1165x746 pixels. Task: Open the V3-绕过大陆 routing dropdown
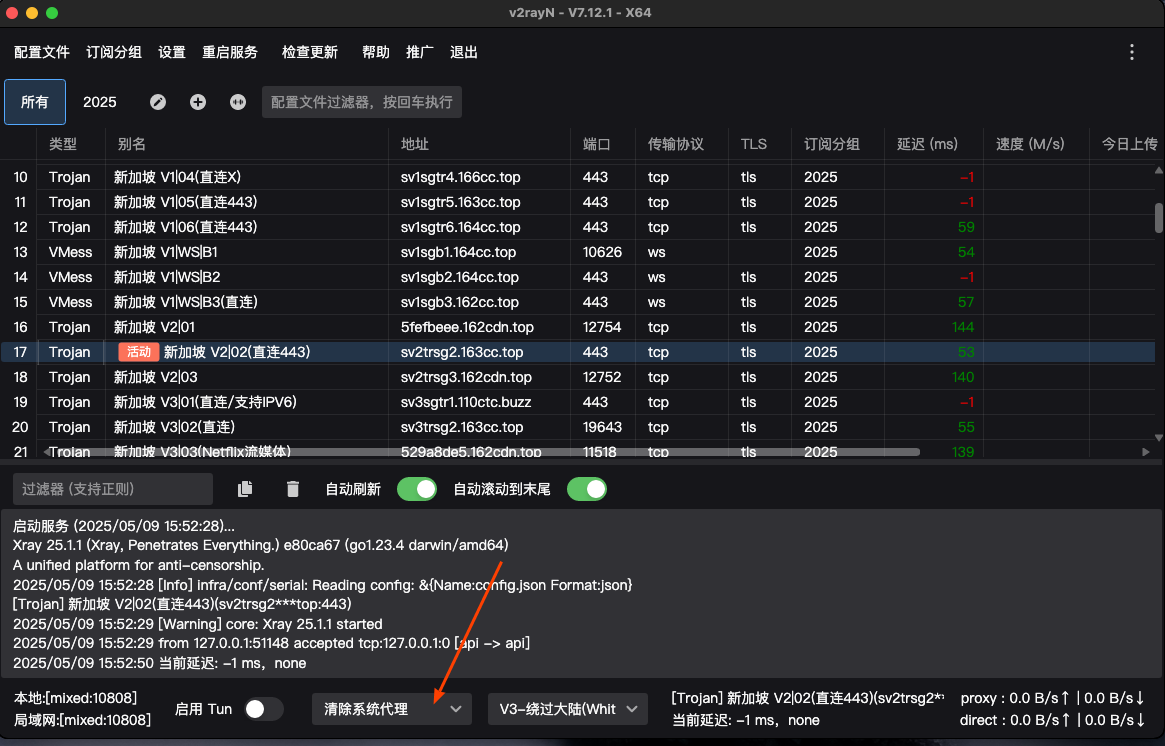pyautogui.click(x=568, y=709)
